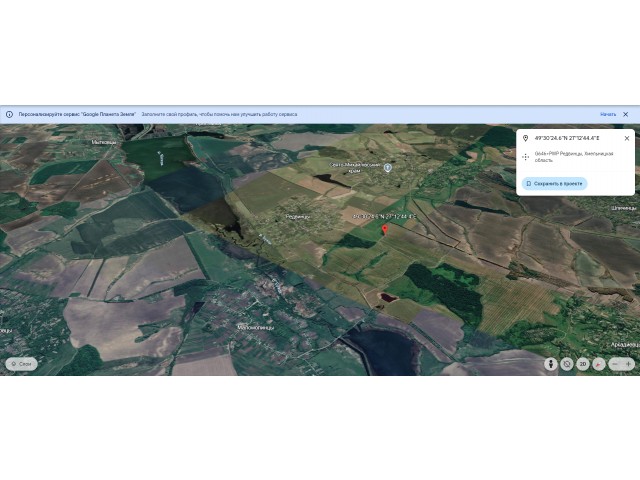Reset orientation with the red compass
Viewport: 640px width, 480px height.
pos(599,364)
